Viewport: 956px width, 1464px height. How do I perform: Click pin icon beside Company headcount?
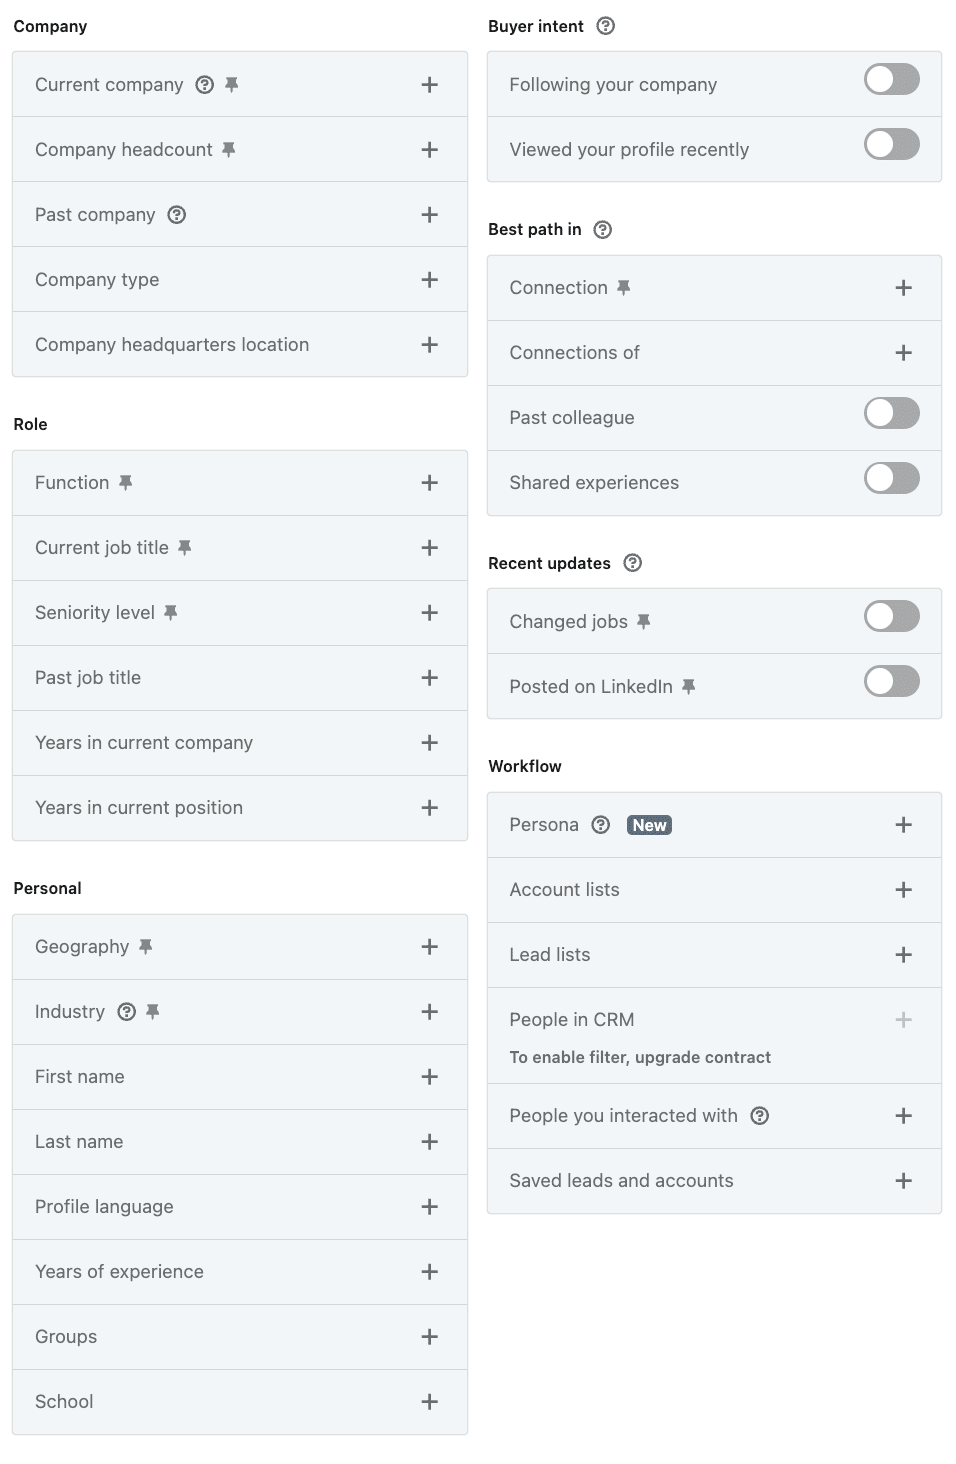(229, 150)
